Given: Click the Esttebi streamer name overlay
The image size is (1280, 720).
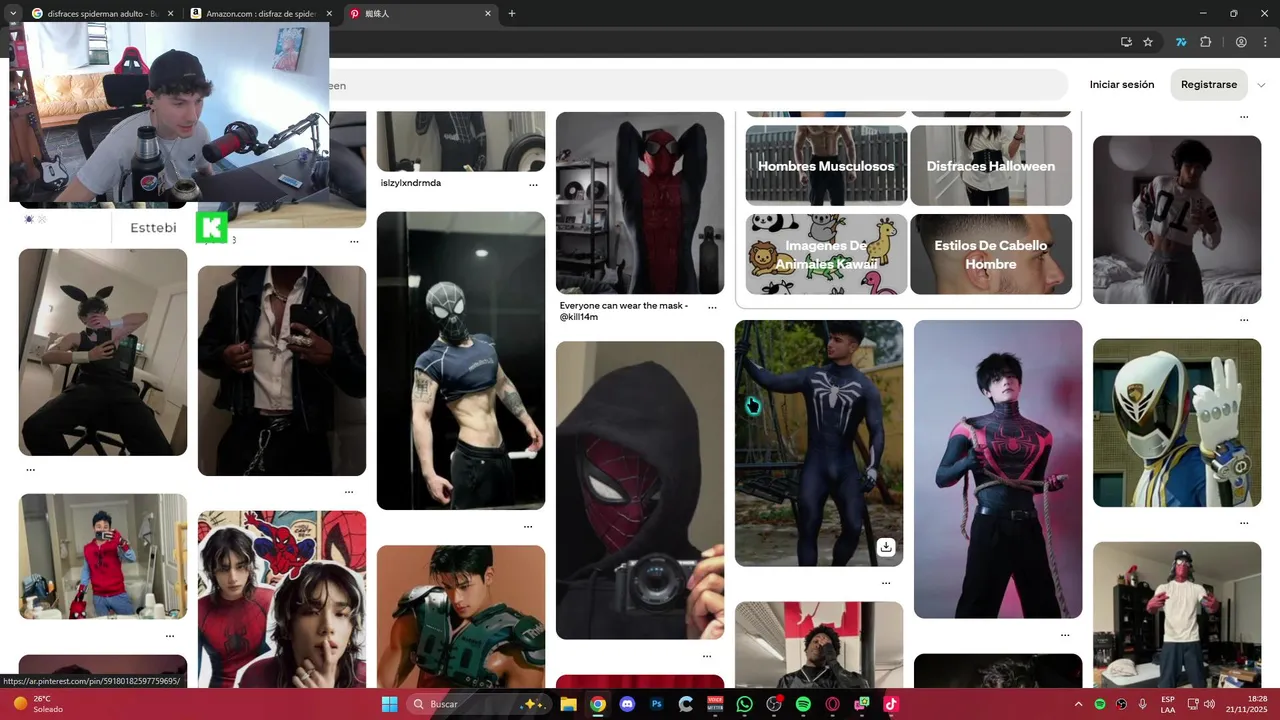Looking at the screenshot, I should click(153, 228).
